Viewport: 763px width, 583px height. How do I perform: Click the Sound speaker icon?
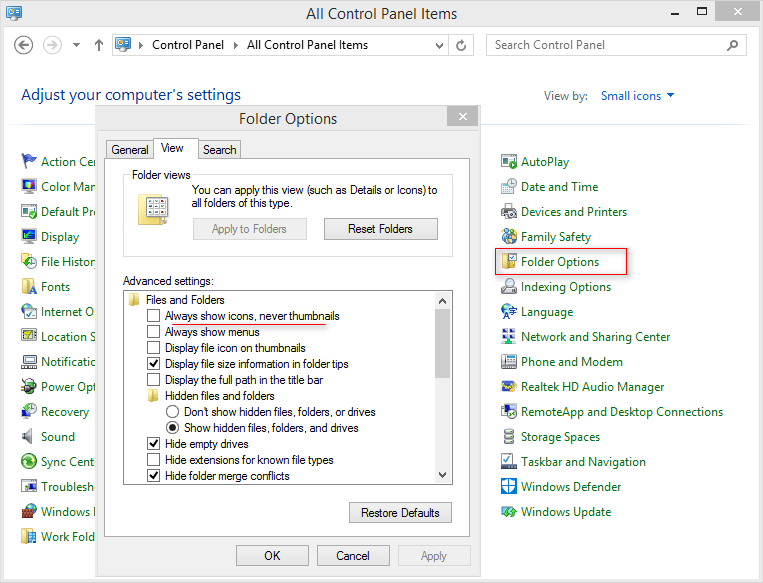click(28, 437)
